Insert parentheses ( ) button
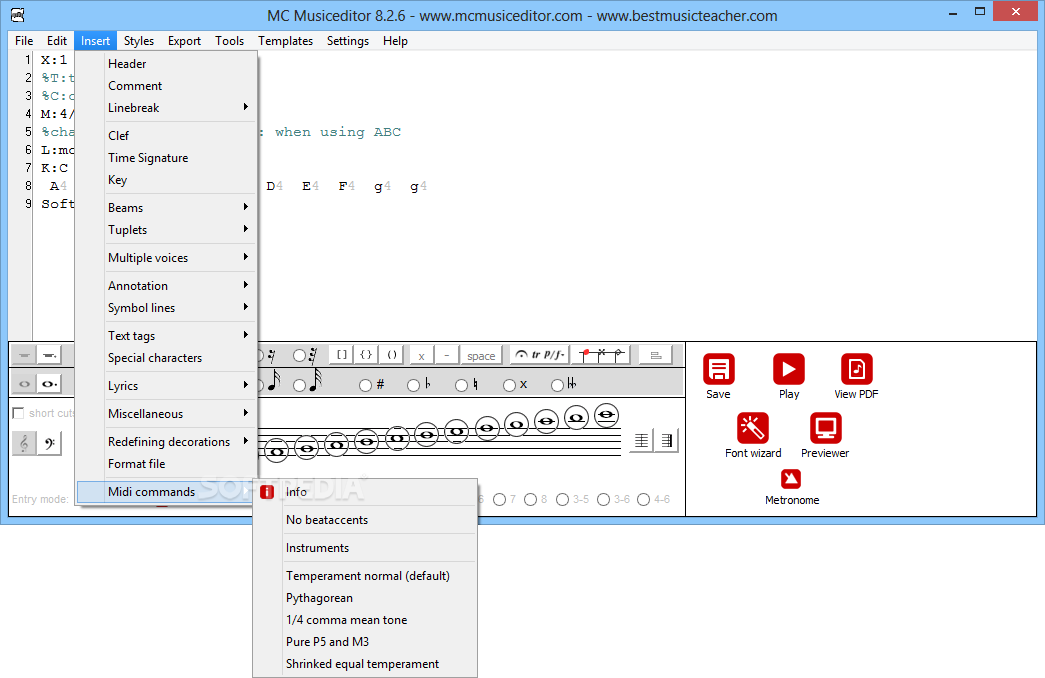The height and width of the screenshot is (678, 1045). pos(392,355)
